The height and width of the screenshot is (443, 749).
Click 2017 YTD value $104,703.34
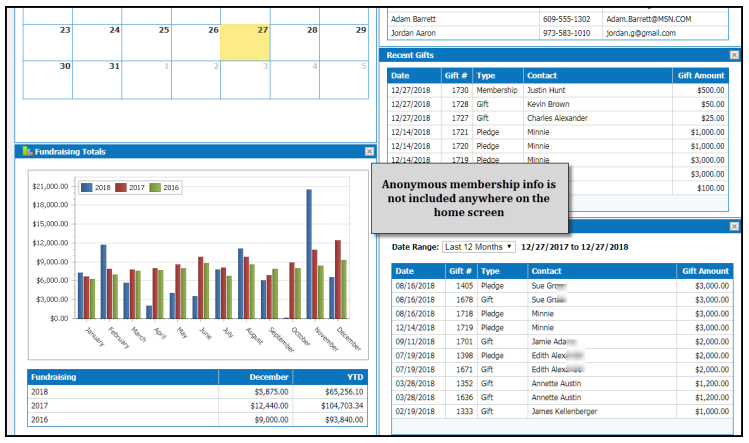[x=342, y=406]
